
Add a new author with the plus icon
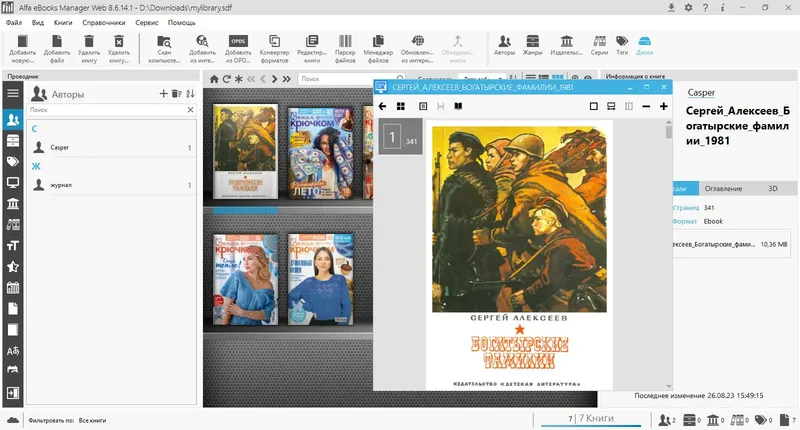pos(163,93)
